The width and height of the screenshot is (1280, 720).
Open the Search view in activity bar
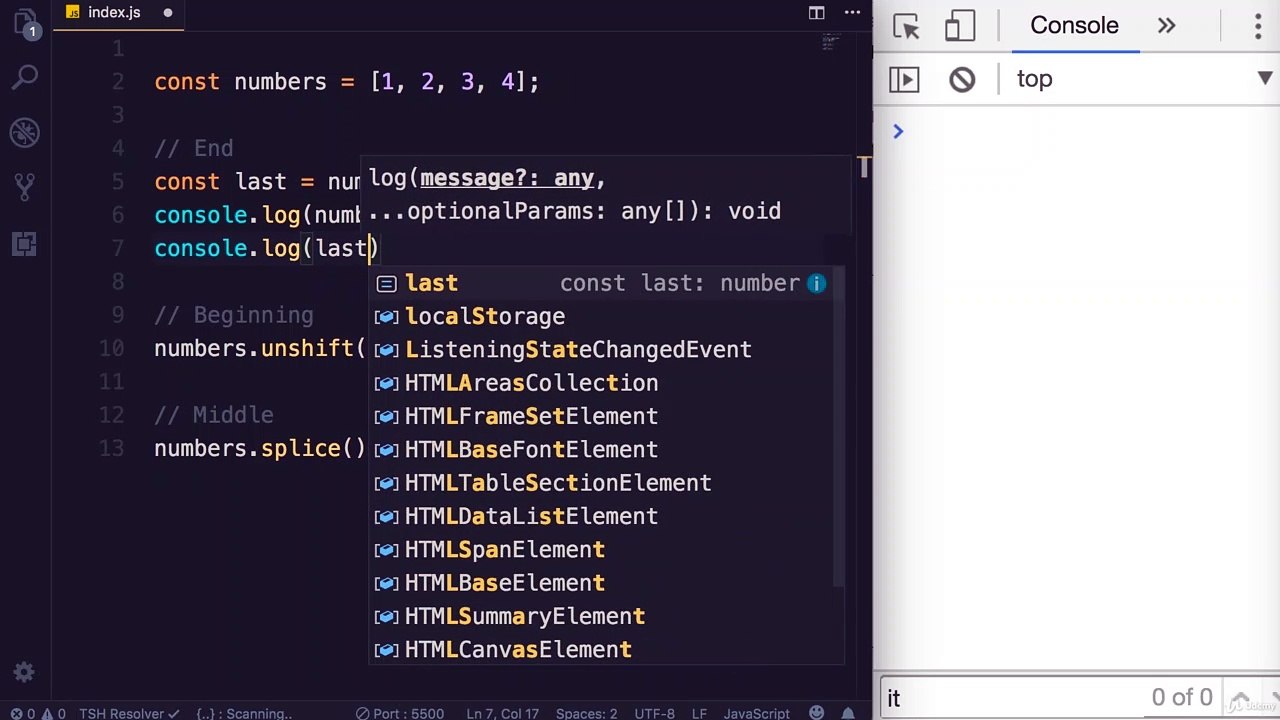[25, 77]
